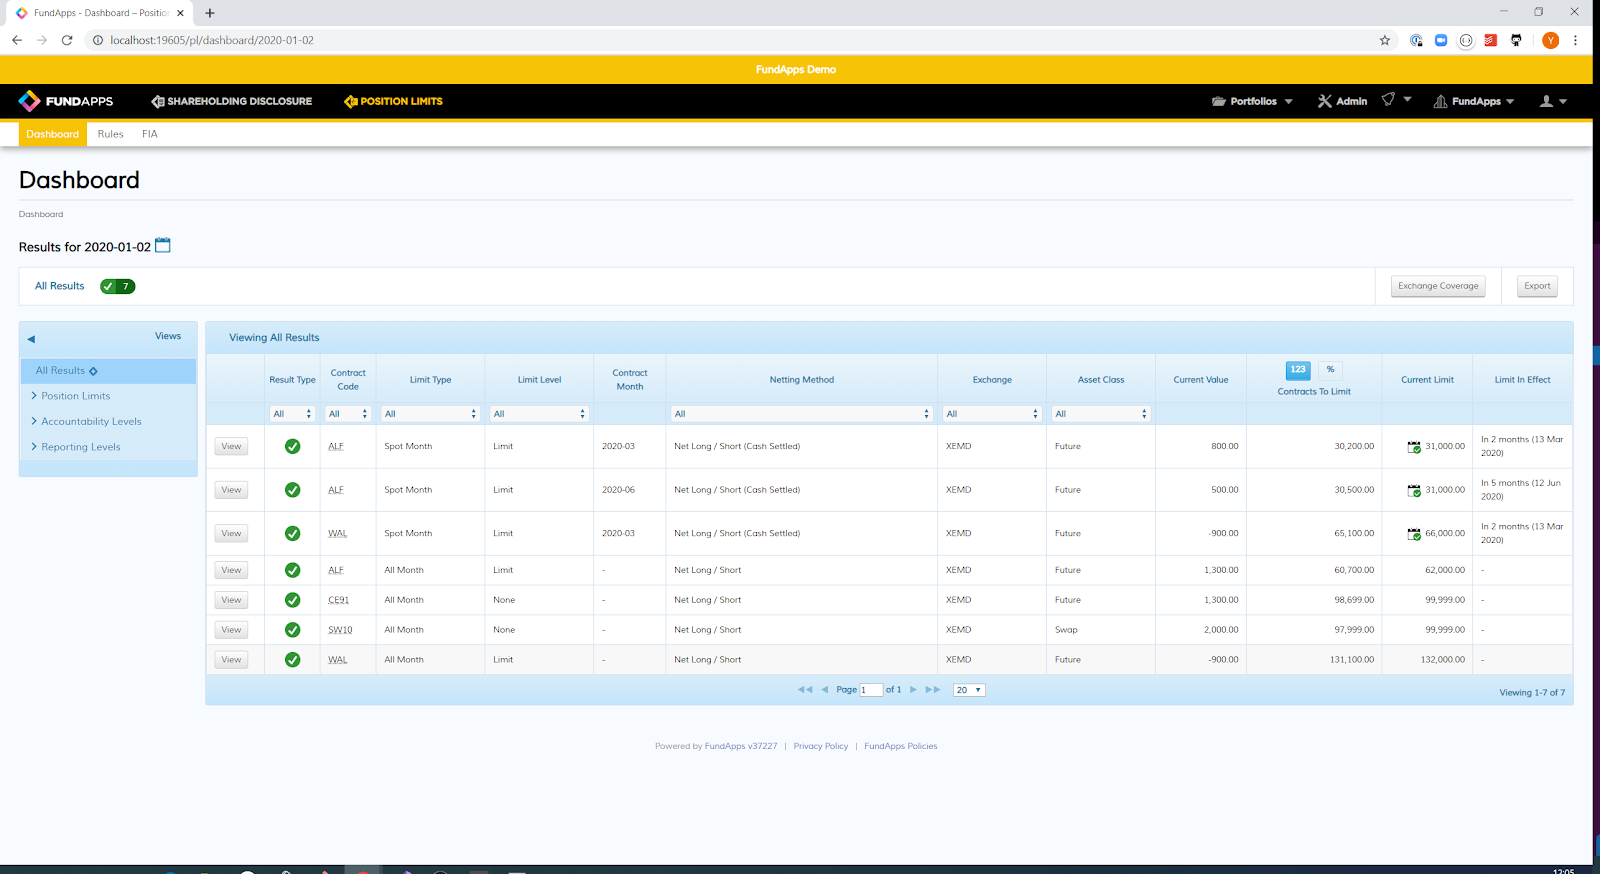This screenshot has height=874, width=1600.
Task: Open the FundApps company menu
Action: [1474, 101]
